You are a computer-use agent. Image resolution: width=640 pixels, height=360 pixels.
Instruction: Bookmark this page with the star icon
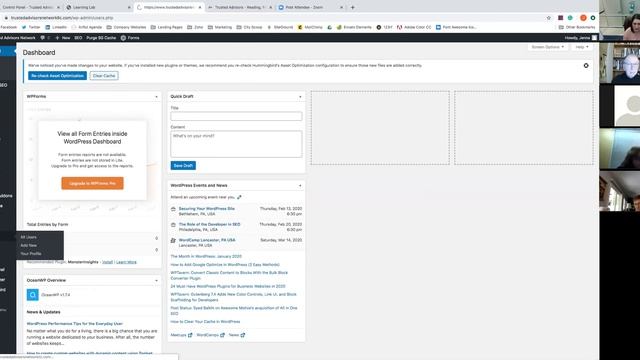549,18
